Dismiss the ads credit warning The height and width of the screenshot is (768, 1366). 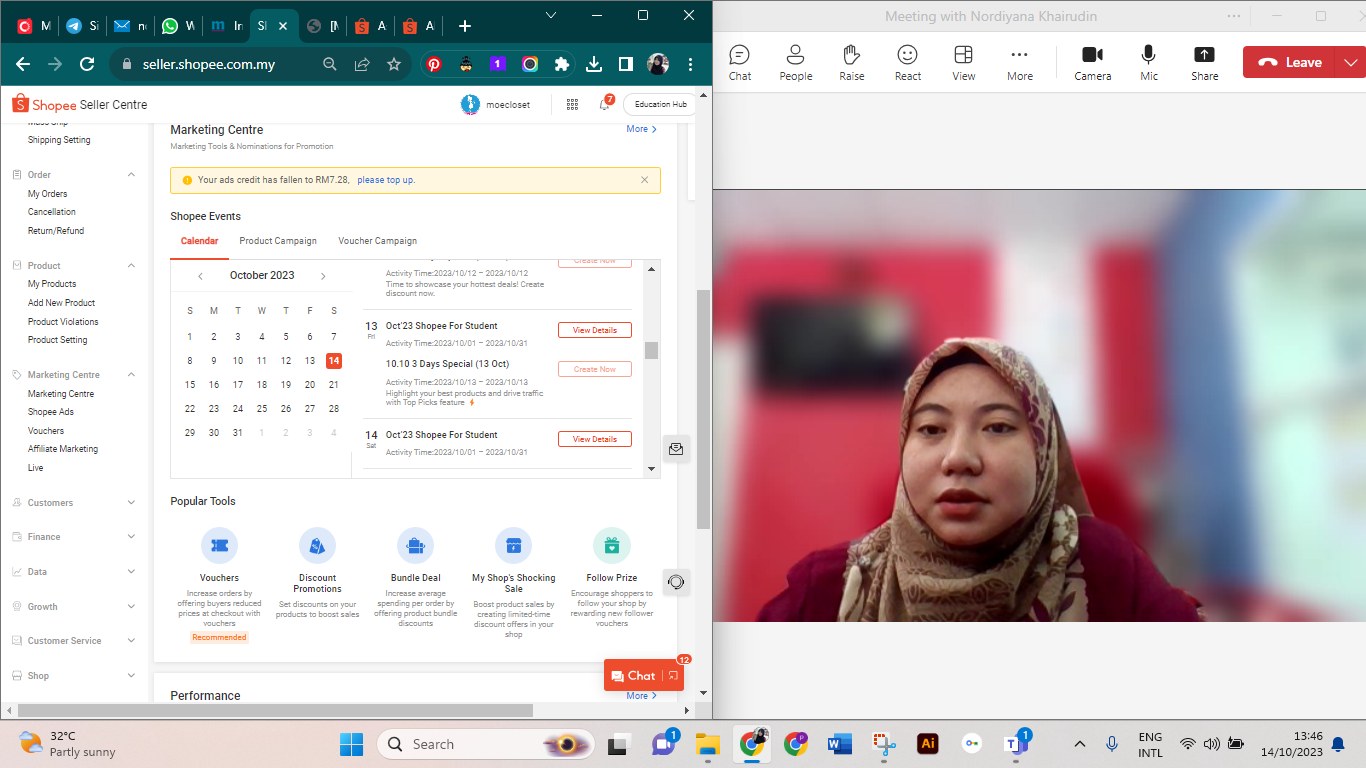pos(644,180)
